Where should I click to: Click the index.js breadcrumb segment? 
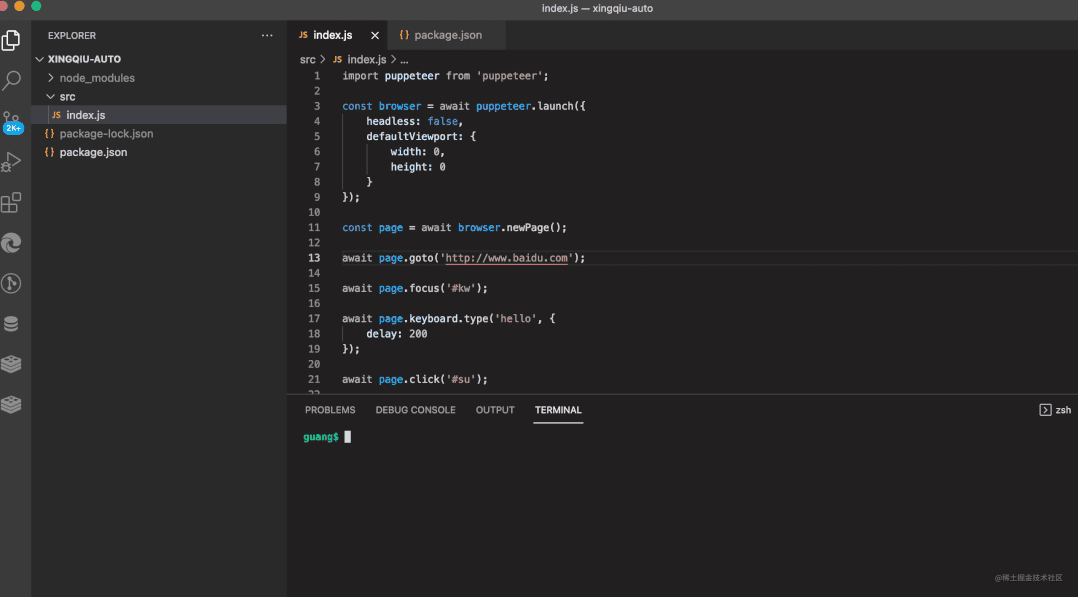(x=366, y=60)
